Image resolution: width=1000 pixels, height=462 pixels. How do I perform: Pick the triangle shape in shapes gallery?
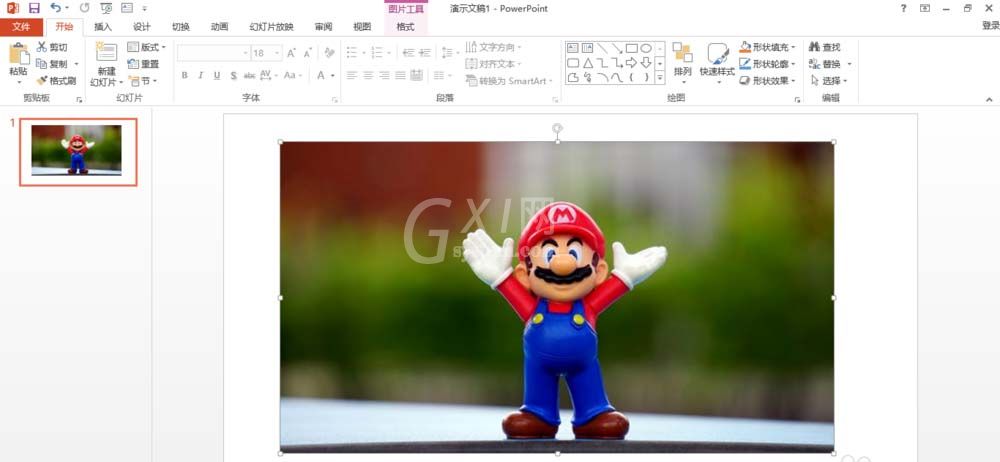(587, 63)
